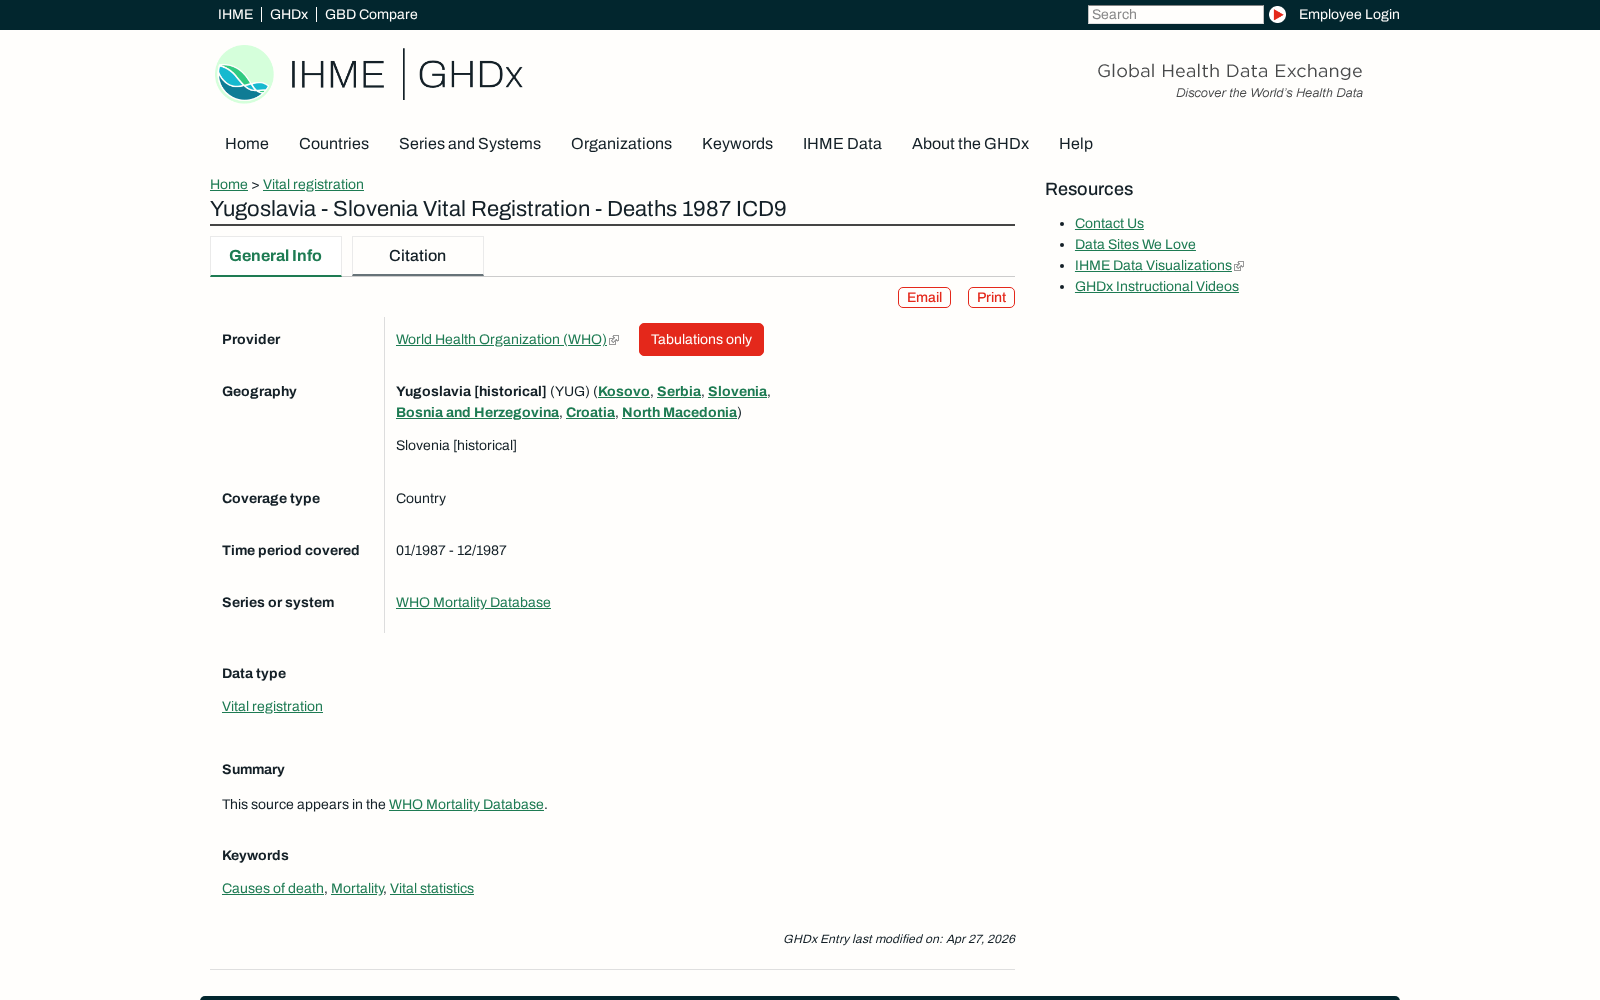The width and height of the screenshot is (1600, 1000).
Task: Submit search with the red arrow button
Action: pyautogui.click(x=1277, y=14)
